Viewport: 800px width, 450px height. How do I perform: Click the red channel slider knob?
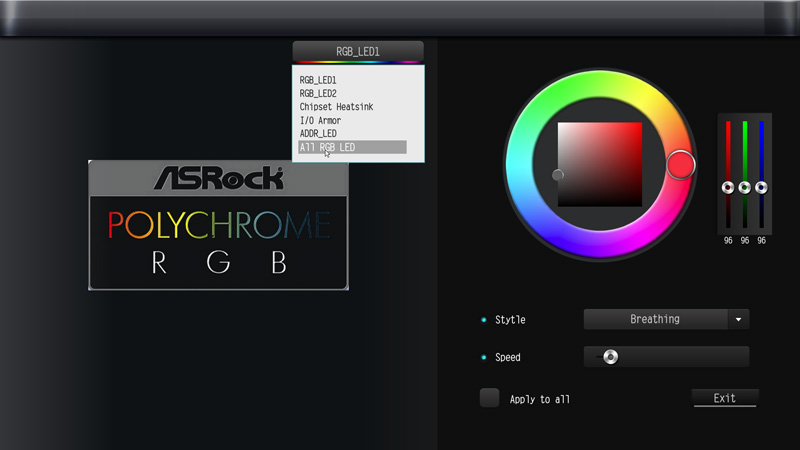click(x=728, y=187)
